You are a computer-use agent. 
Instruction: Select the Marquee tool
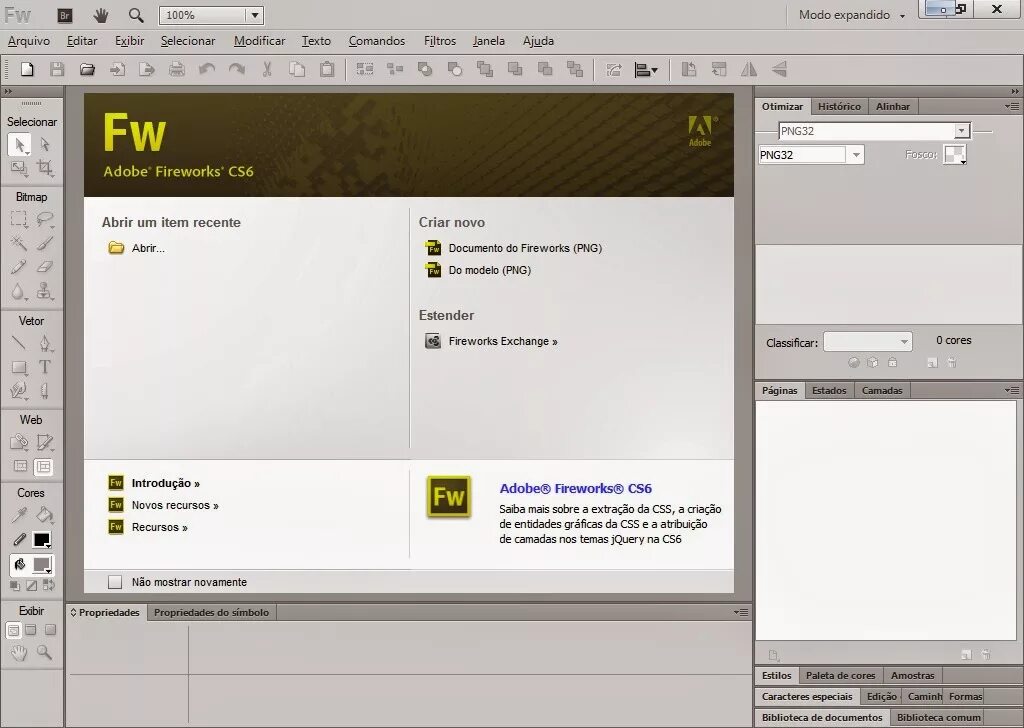(x=19, y=219)
